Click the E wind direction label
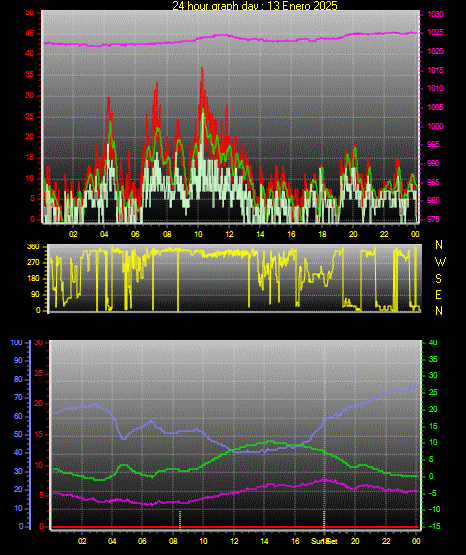466x555 pixels. (x=438, y=295)
